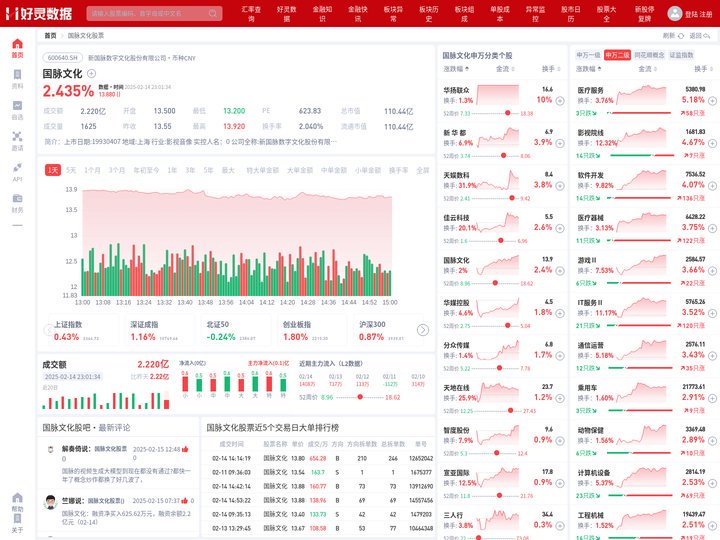
Task: Select the 02-14 14:14:19 large order row
Action: (319, 458)
